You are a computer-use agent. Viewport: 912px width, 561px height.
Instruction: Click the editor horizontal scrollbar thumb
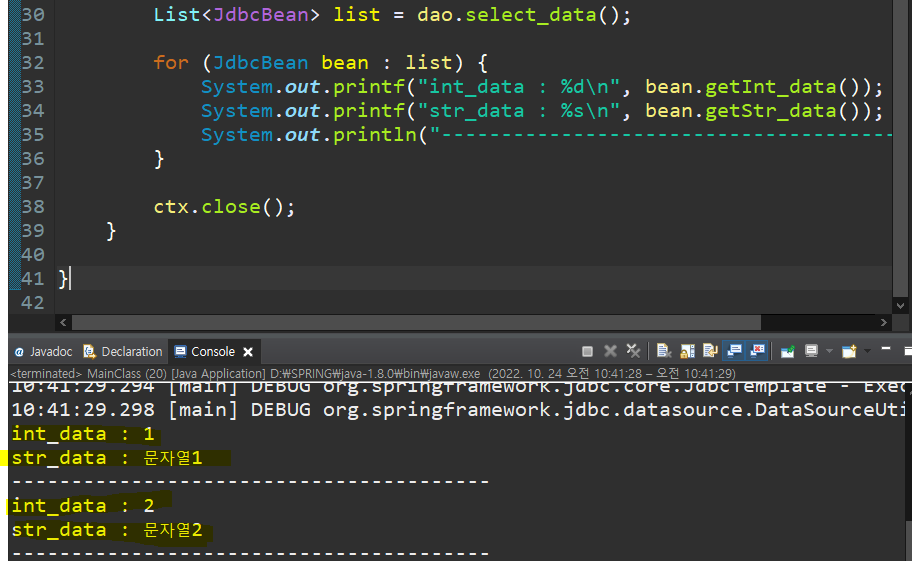pyautogui.click(x=416, y=322)
